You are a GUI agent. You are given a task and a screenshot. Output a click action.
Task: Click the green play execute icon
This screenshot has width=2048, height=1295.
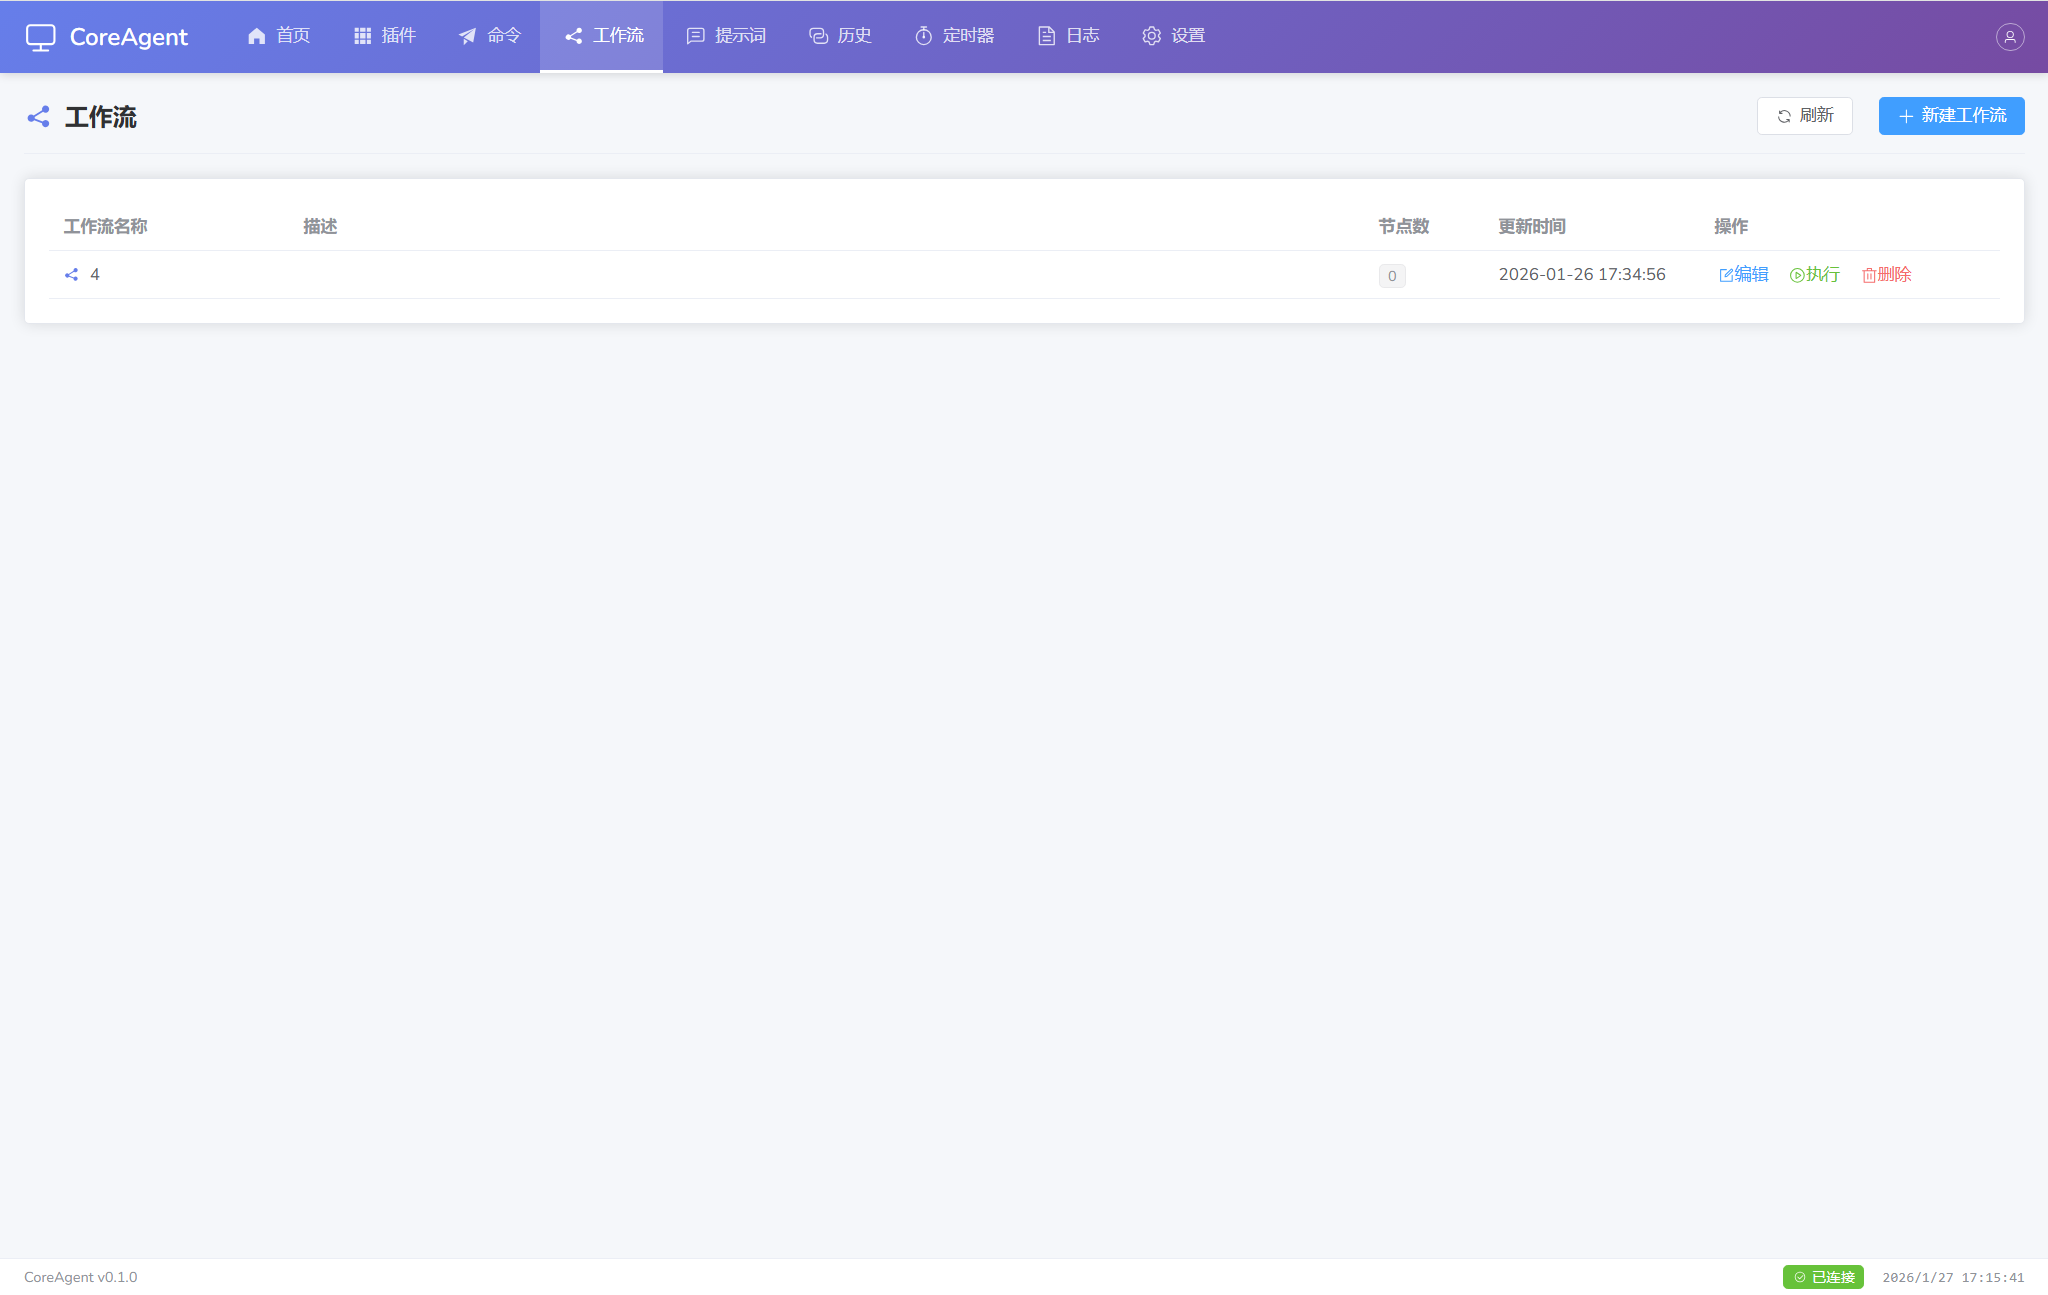(x=1797, y=275)
